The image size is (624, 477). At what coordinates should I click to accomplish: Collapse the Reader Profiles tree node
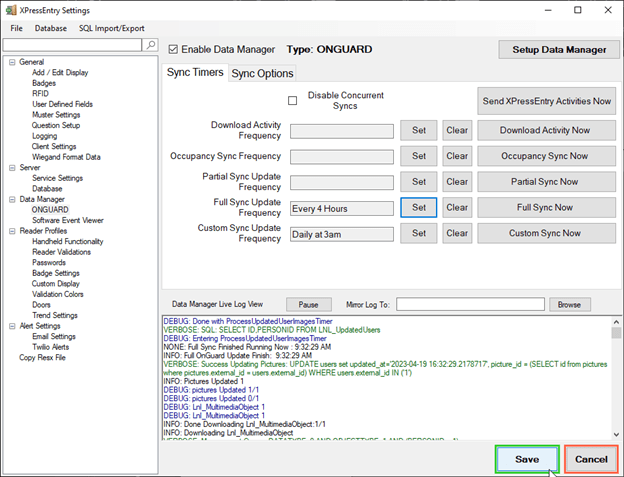pyautogui.click(x=11, y=231)
